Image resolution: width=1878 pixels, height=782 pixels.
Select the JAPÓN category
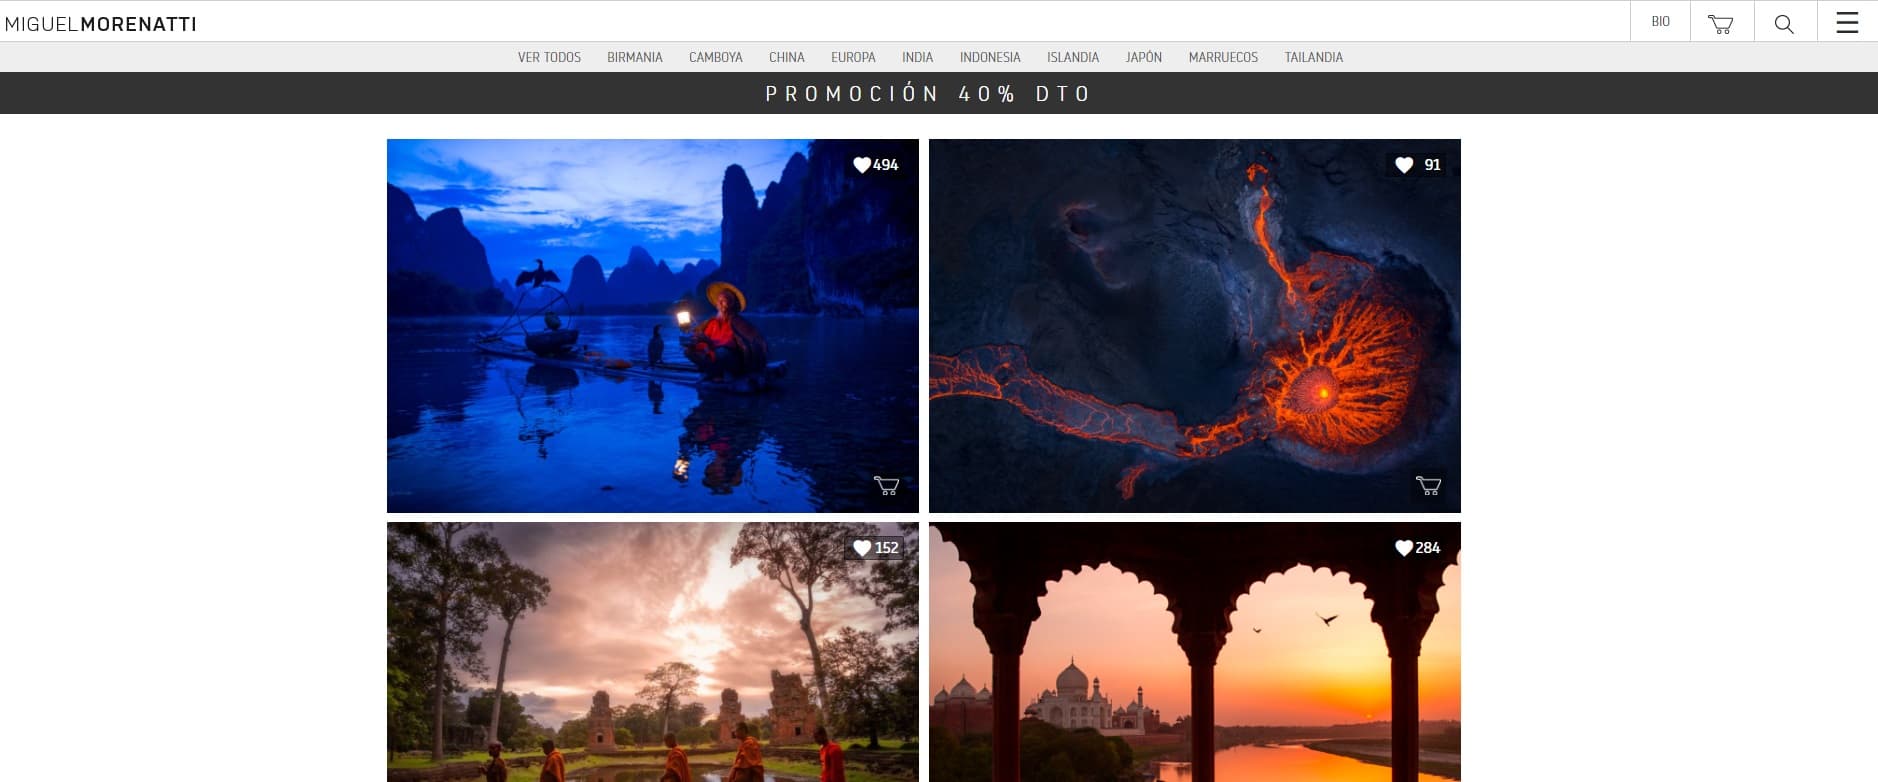[1144, 57]
